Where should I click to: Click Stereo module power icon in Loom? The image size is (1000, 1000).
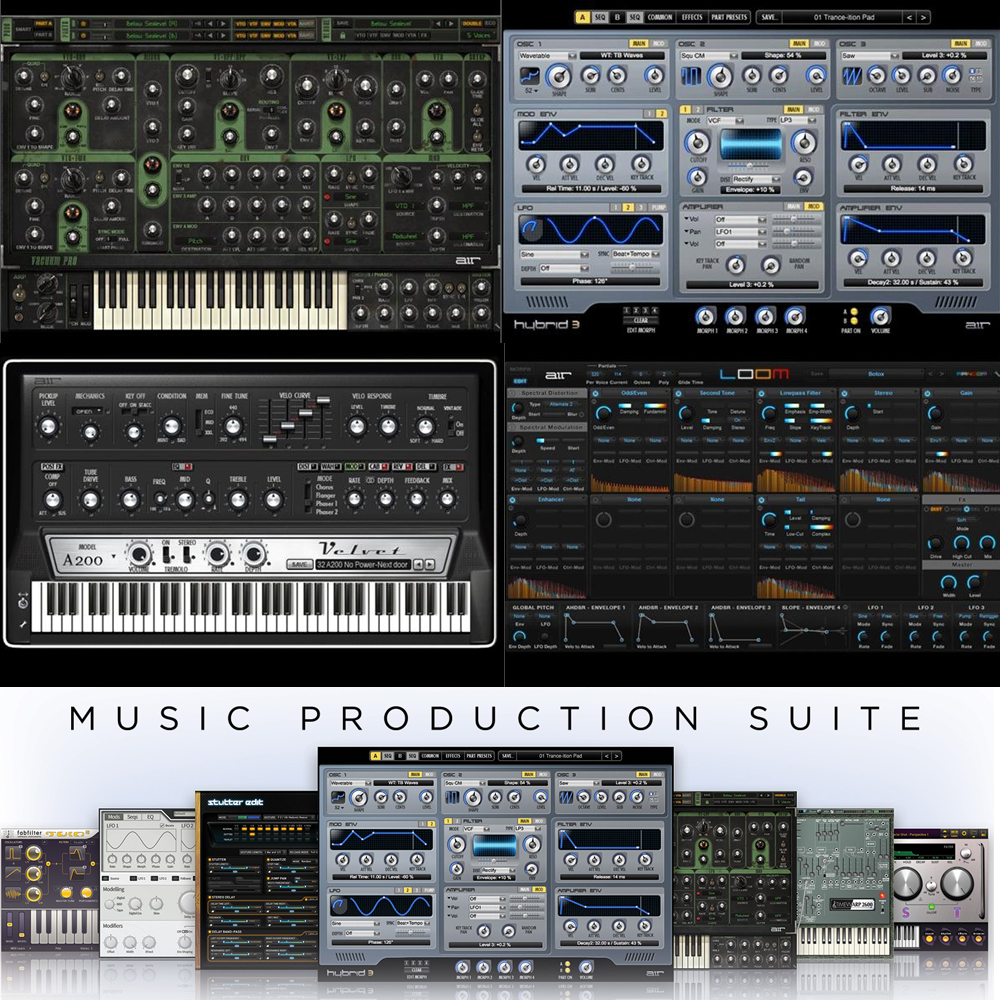pyautogui.click(x=844, y=393)
